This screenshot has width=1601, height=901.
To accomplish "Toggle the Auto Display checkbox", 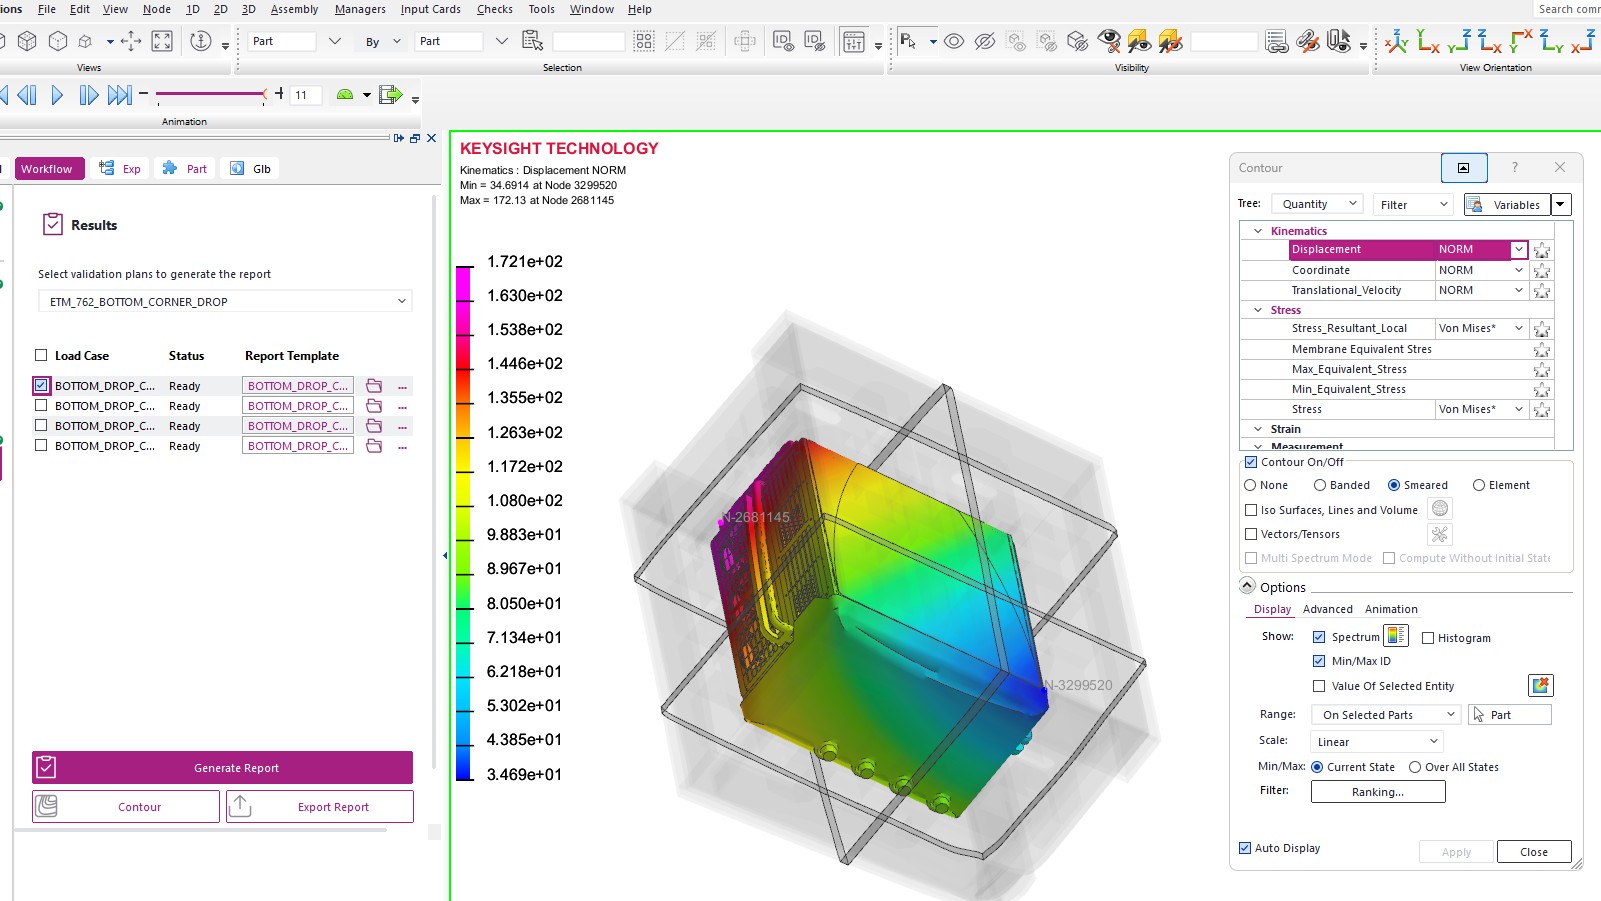I will (x=1245, y=848).
